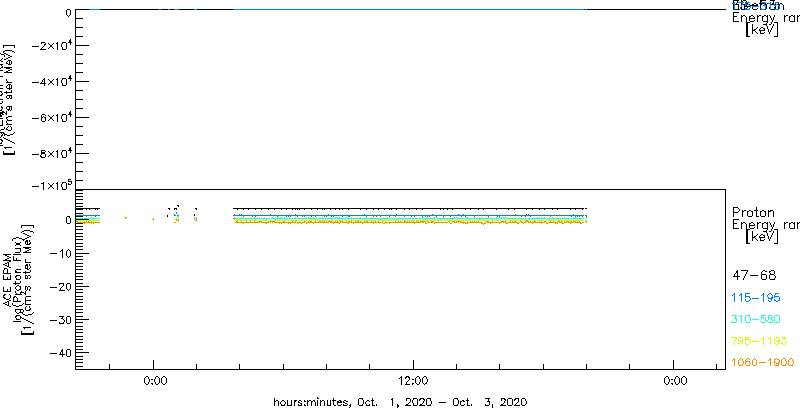Click the 47-68 proton energy legend entry
Viewport: 800px width, 410px height.
coord(754,276)
